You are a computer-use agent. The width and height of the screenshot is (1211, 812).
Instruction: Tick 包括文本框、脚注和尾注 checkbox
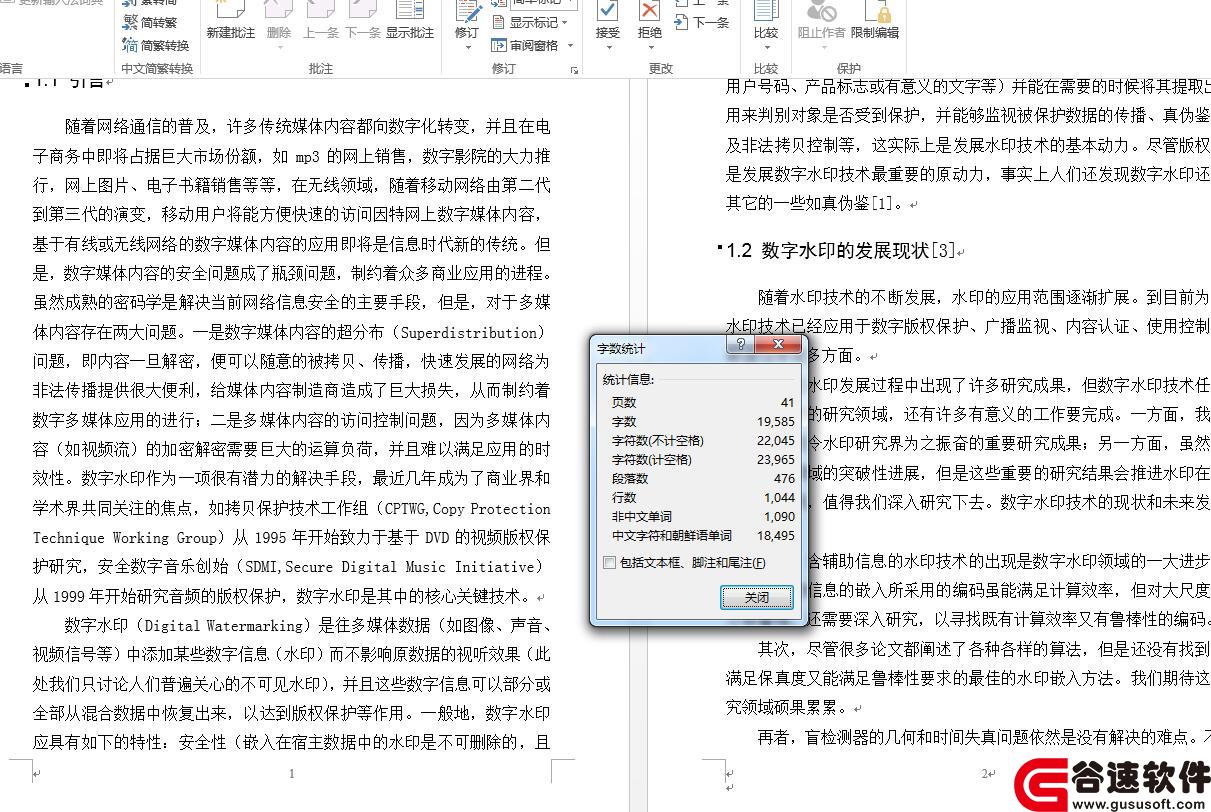(610, 563)
